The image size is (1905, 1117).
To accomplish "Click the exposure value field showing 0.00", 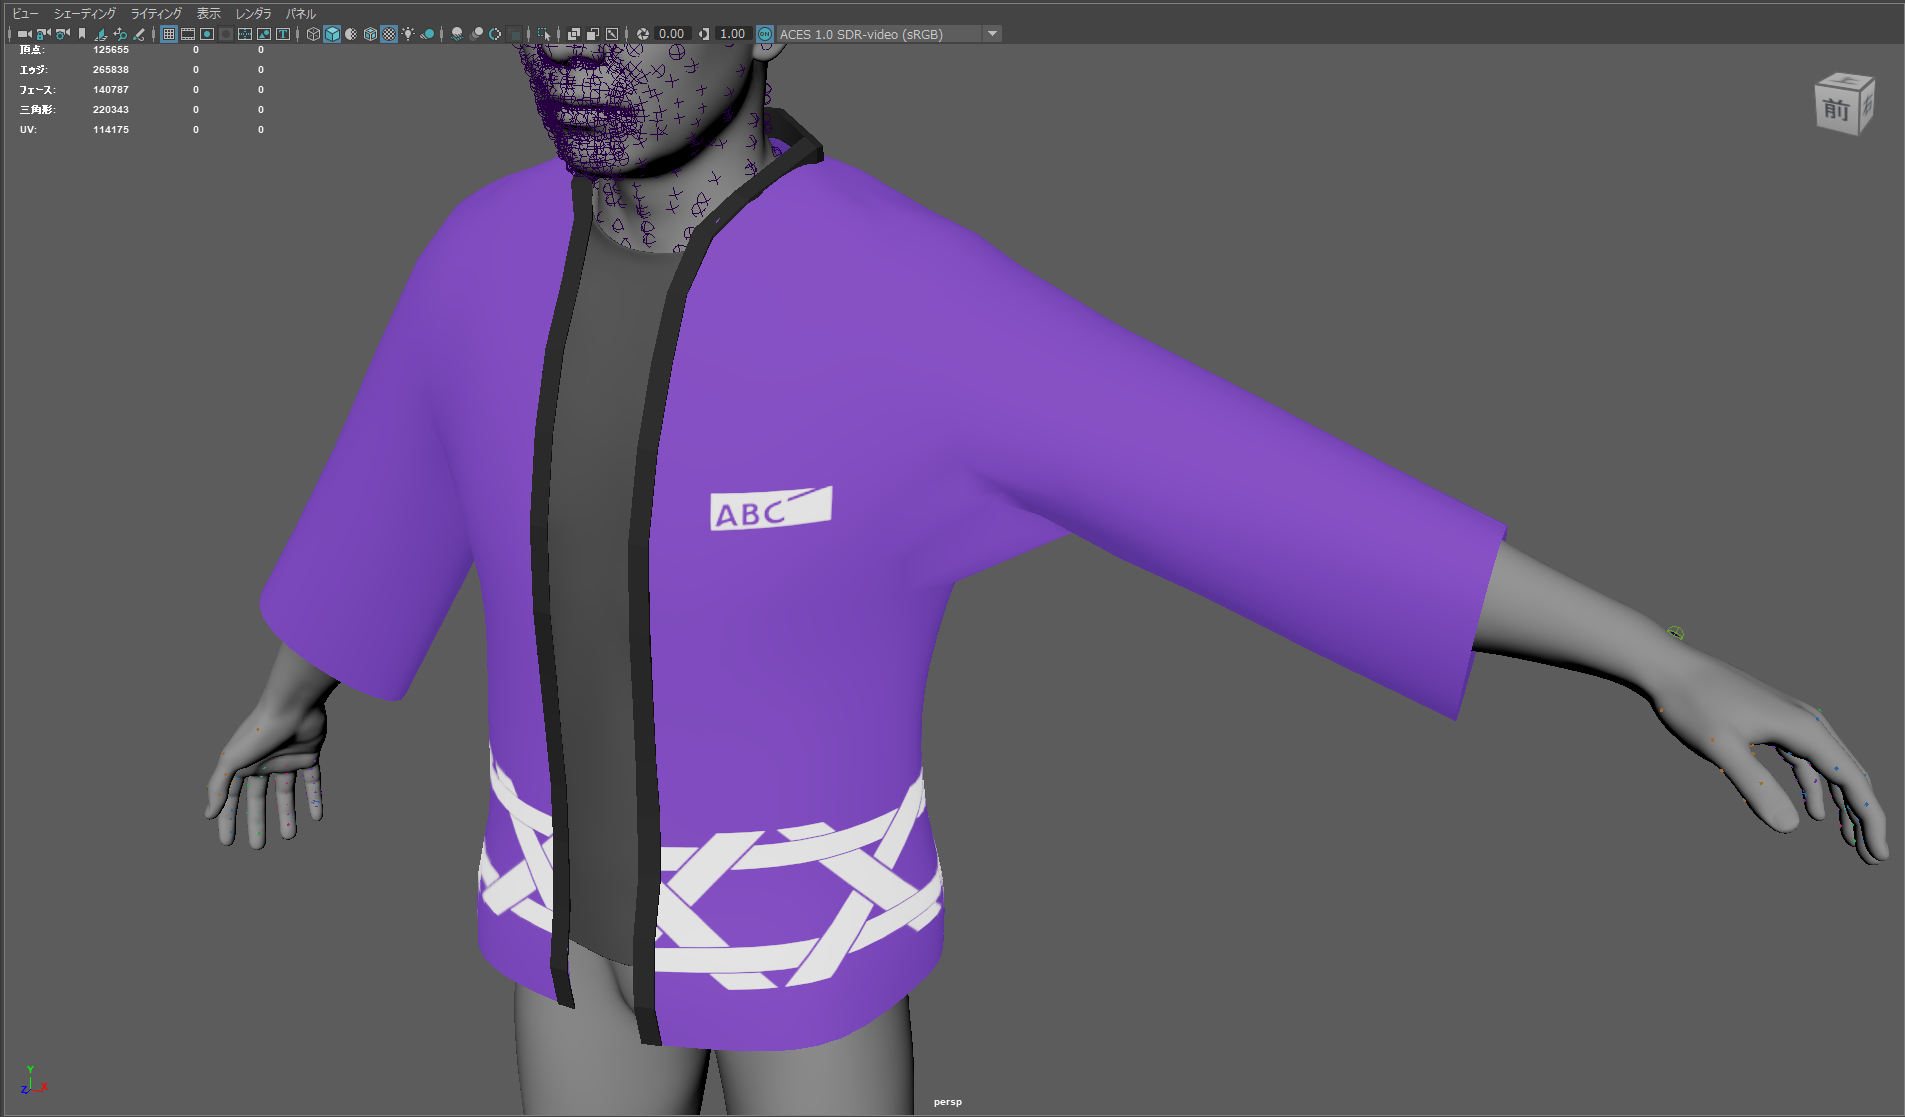I will (x=671, y=34).
